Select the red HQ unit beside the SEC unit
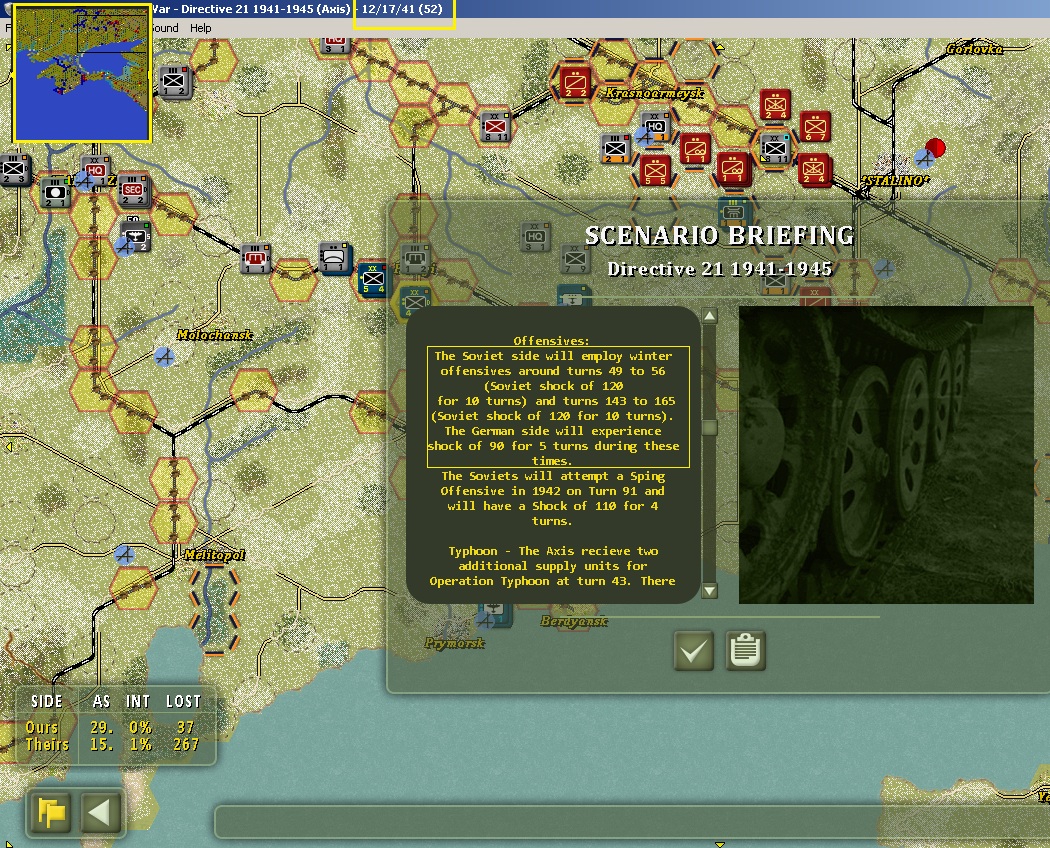This screenshot has width=1050, height=848. point(95,171)
